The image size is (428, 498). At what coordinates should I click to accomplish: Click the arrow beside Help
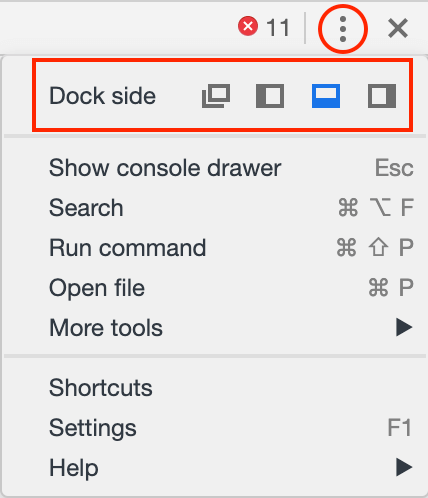[404, 467]
